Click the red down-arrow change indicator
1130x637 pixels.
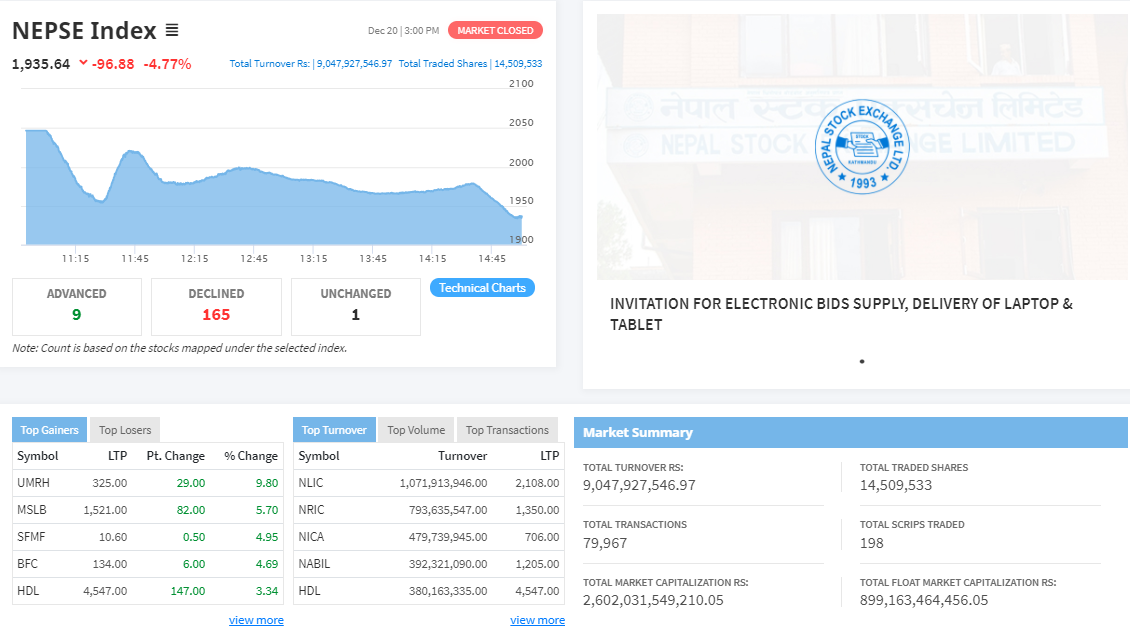click(x=84, y=63)
